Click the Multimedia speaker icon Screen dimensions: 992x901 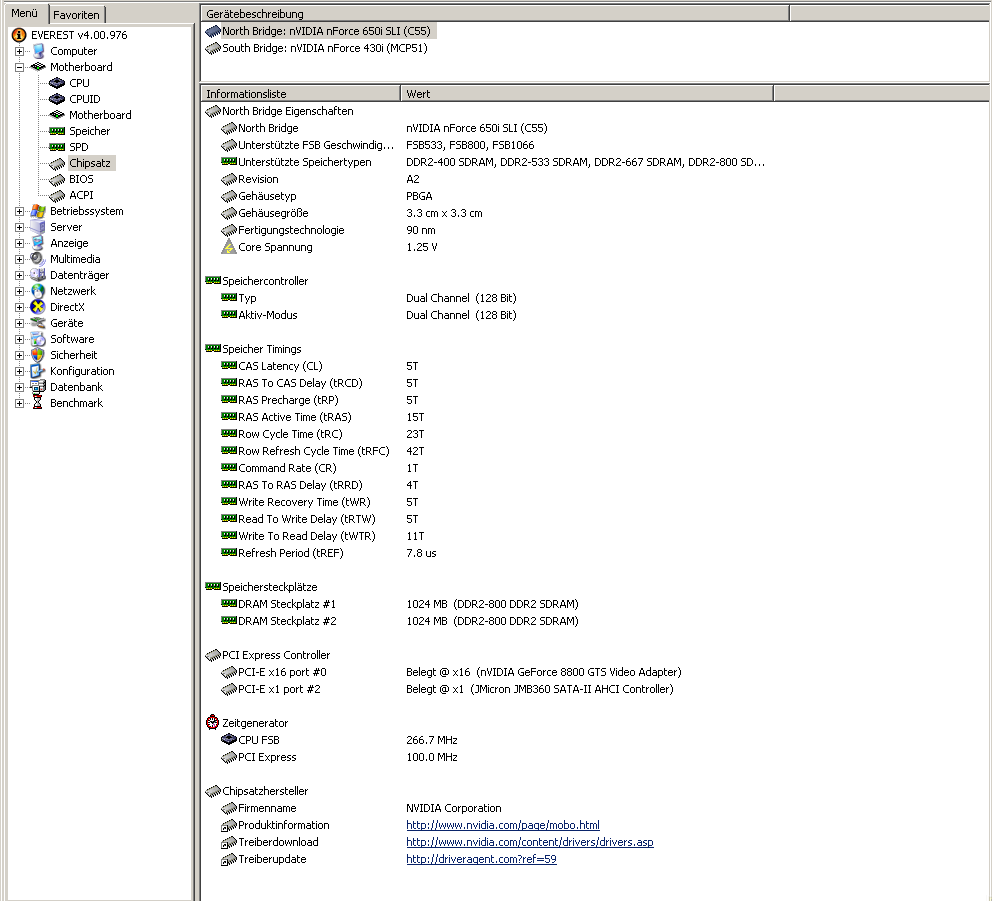(38, 259)
